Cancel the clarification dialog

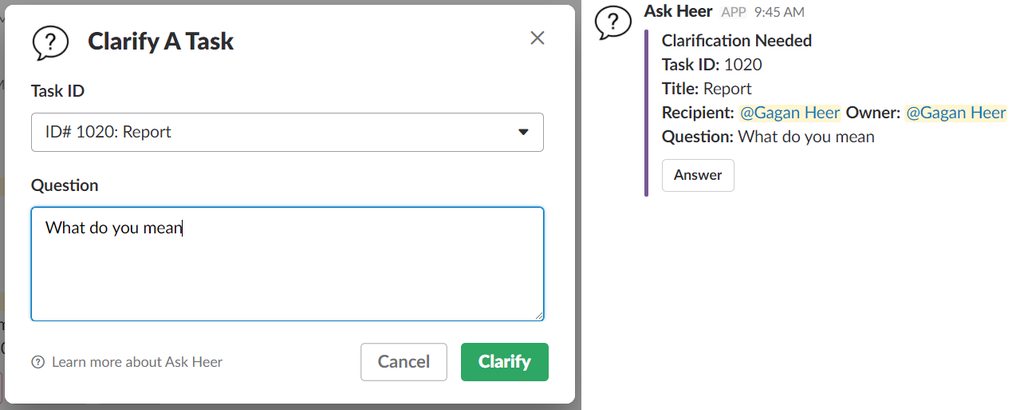point(404,362)
